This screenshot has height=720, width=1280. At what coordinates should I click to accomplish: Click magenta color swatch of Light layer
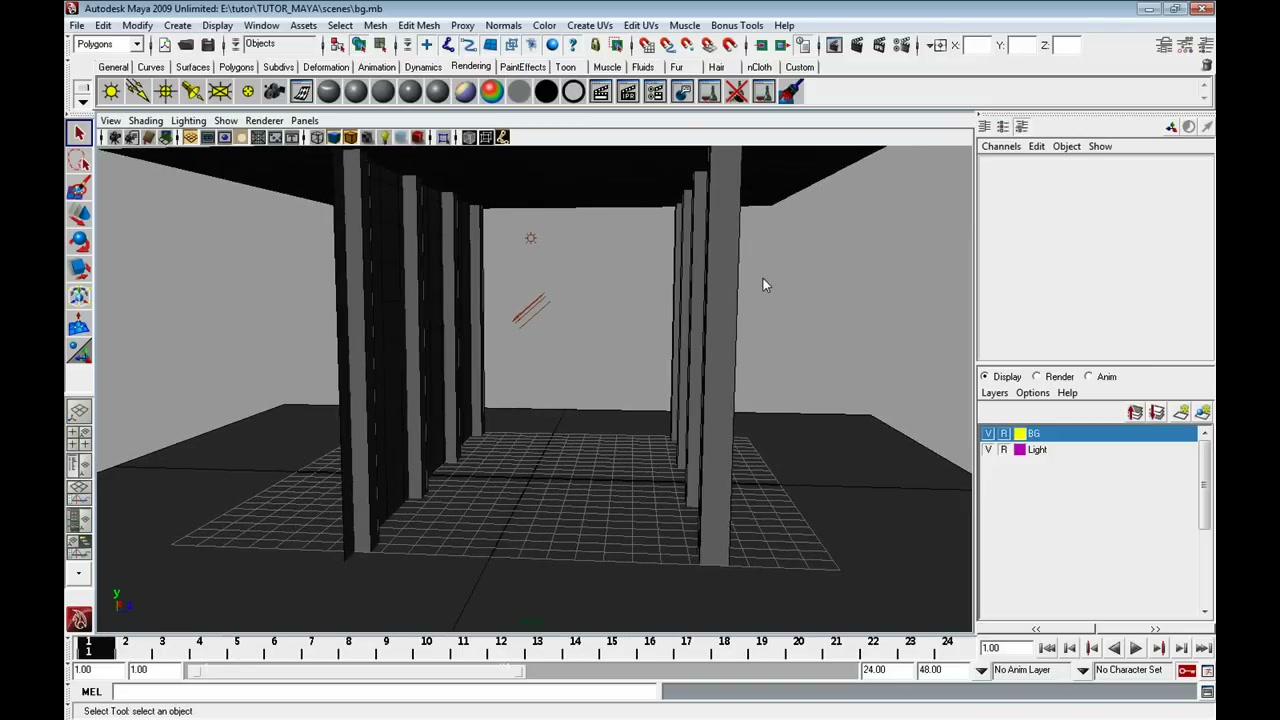(1019, 450)
